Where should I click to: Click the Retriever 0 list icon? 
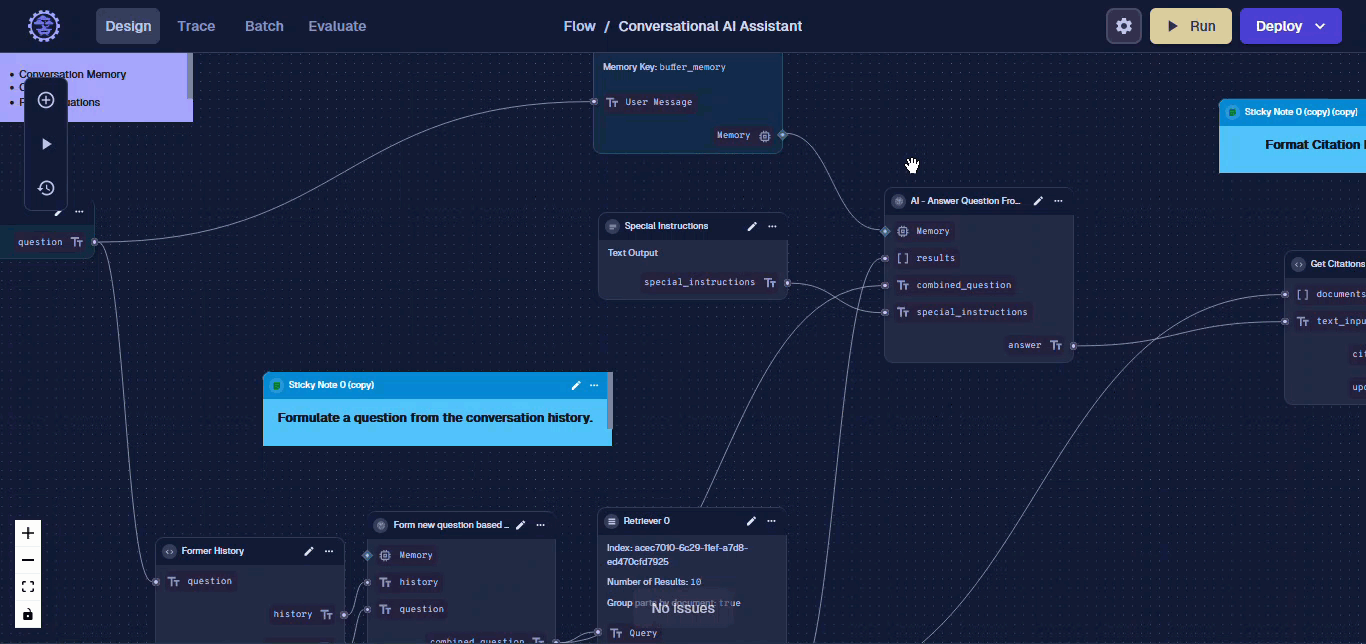tap(611, 521)
